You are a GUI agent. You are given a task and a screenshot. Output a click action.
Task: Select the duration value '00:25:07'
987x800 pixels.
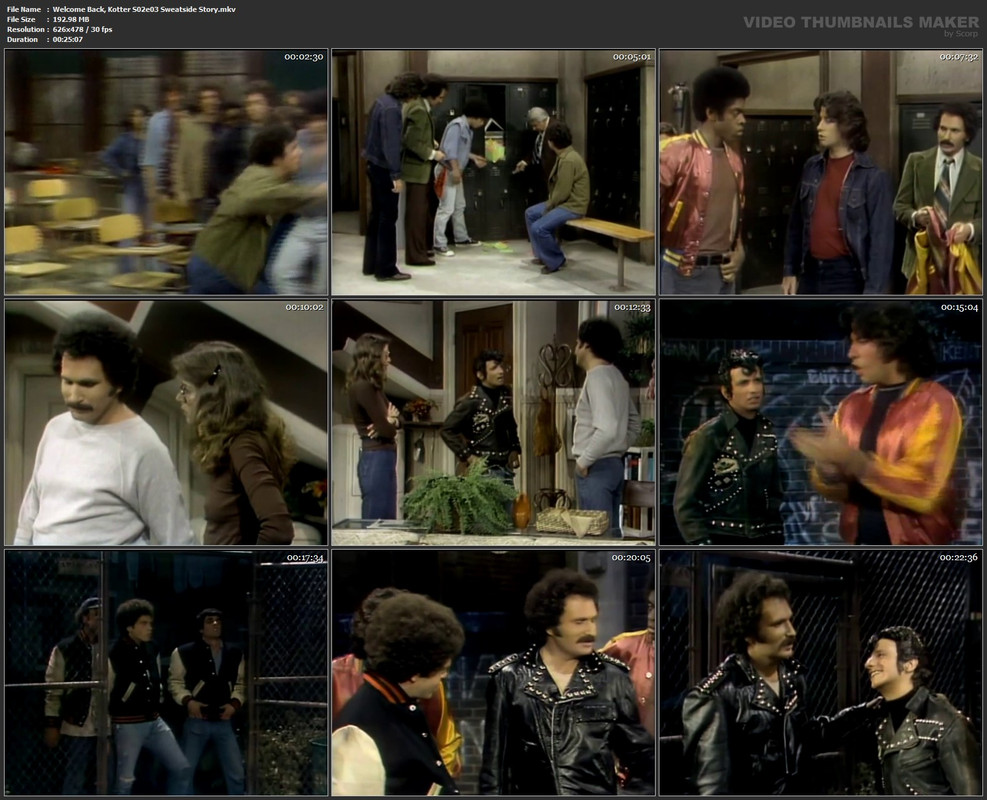pyautogui.click(x=68, y=40)
